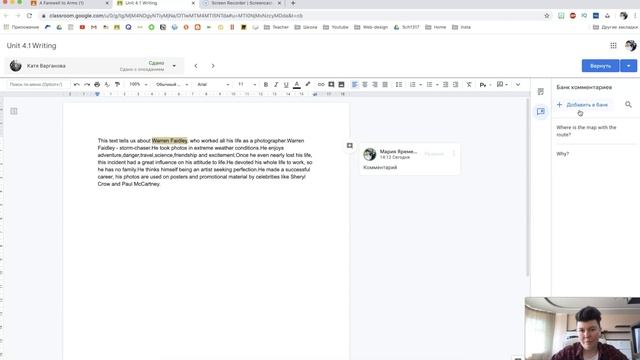The image size is (640, 360).
Task: Insert an image
Action: tap(342, 84)
